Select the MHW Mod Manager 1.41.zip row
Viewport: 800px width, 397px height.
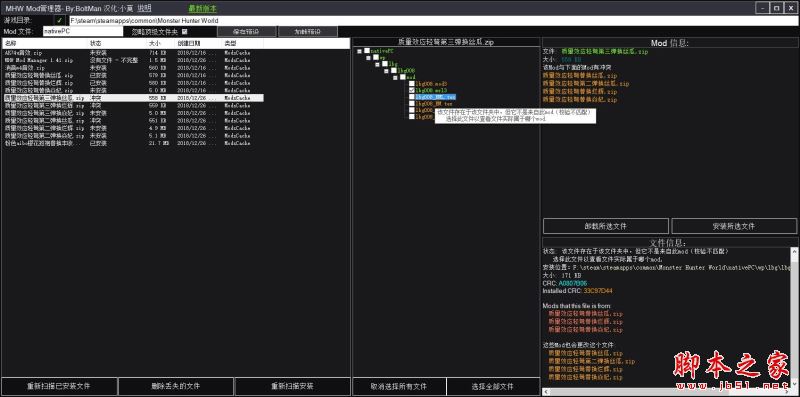(133, 60)
